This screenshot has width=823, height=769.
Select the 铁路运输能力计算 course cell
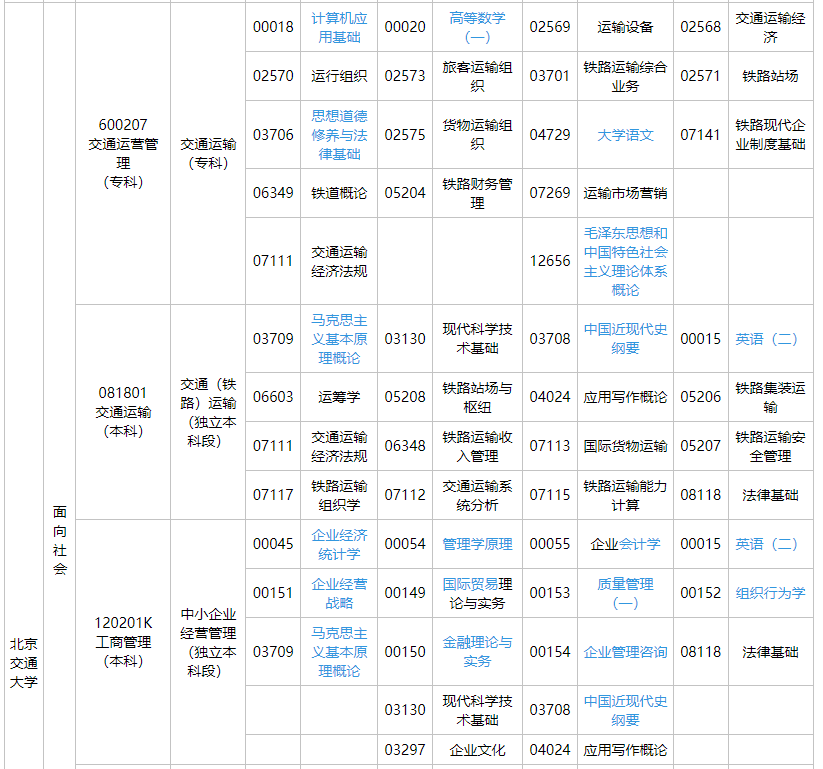(x=625, y=495)
